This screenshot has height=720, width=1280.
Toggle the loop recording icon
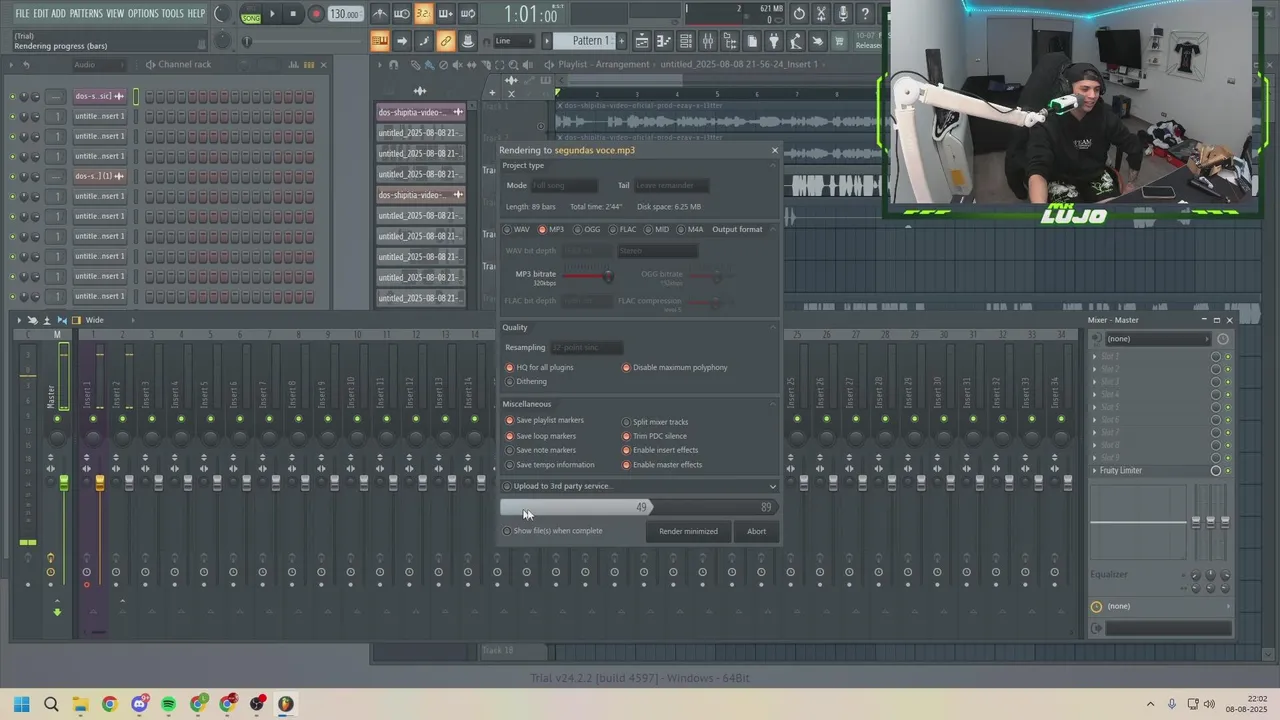[468, 14]
